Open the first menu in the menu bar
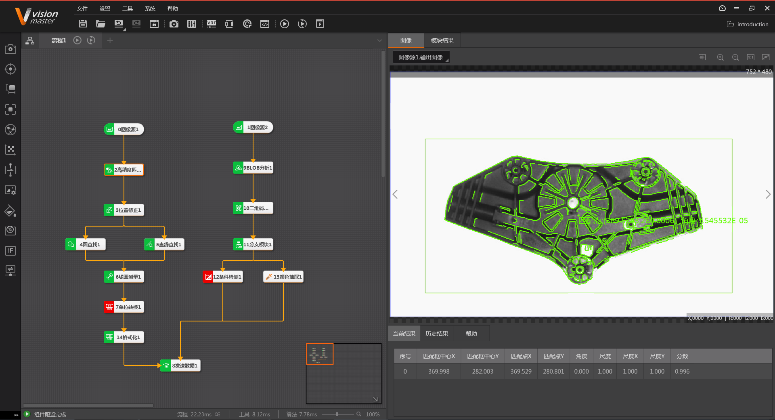Viewport: 775px width, 420px height. [82, 8]
